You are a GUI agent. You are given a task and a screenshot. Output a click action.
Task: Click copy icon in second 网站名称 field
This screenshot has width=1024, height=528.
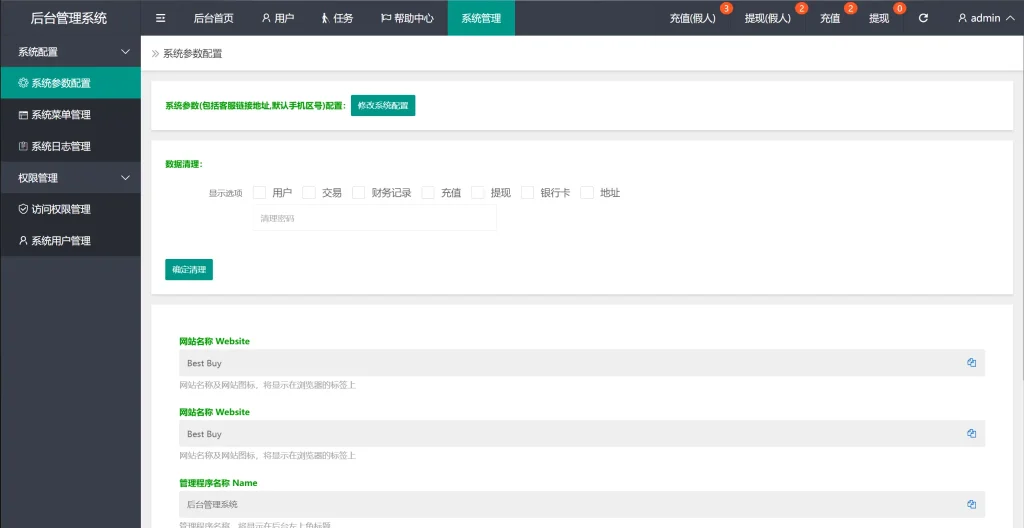(971, 434)
